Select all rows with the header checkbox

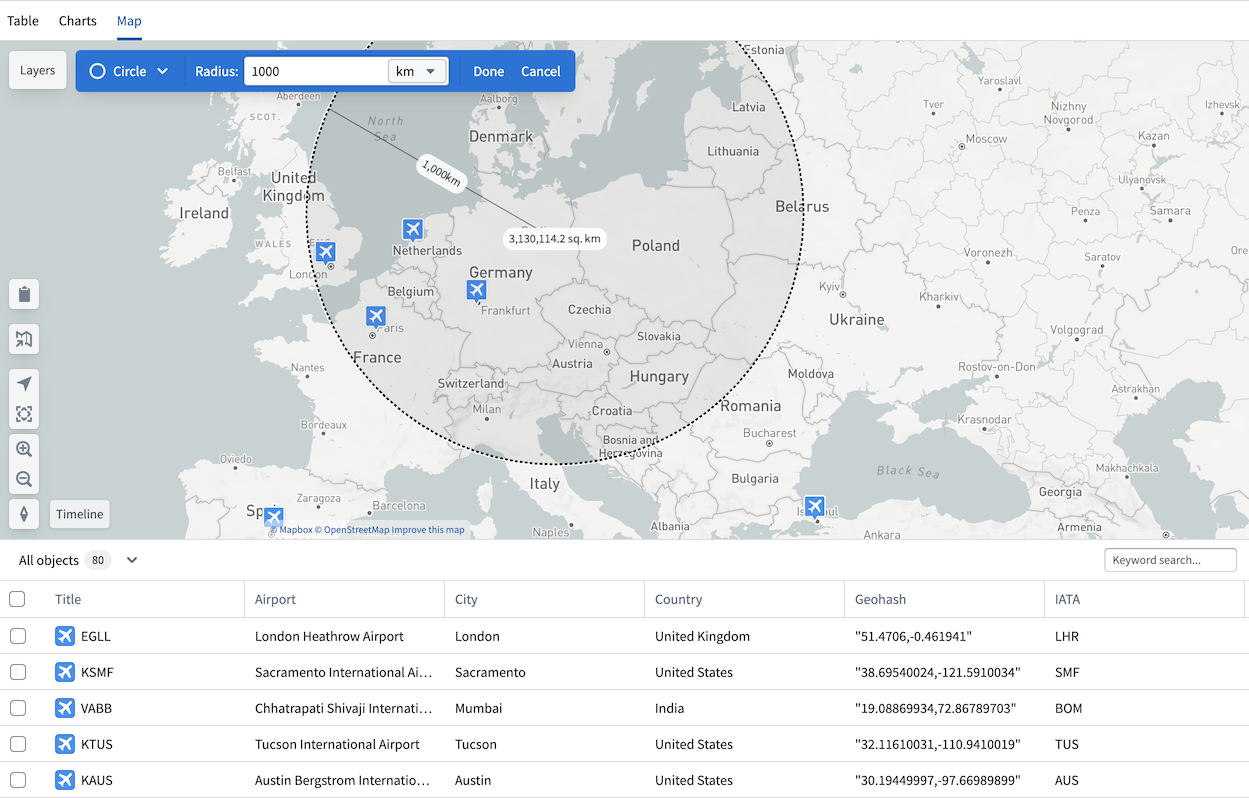click(17, 598)
